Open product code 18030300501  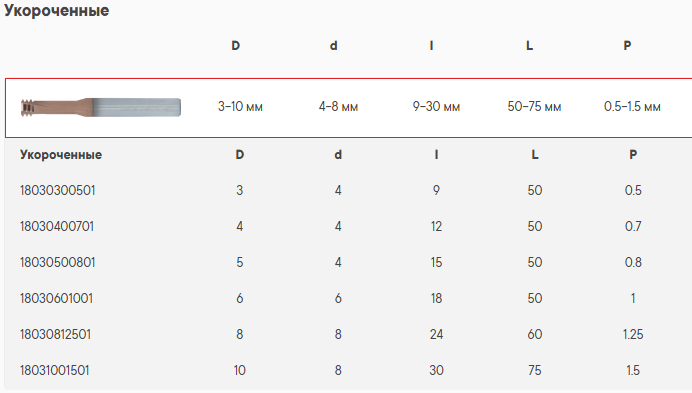pos(57,190)
